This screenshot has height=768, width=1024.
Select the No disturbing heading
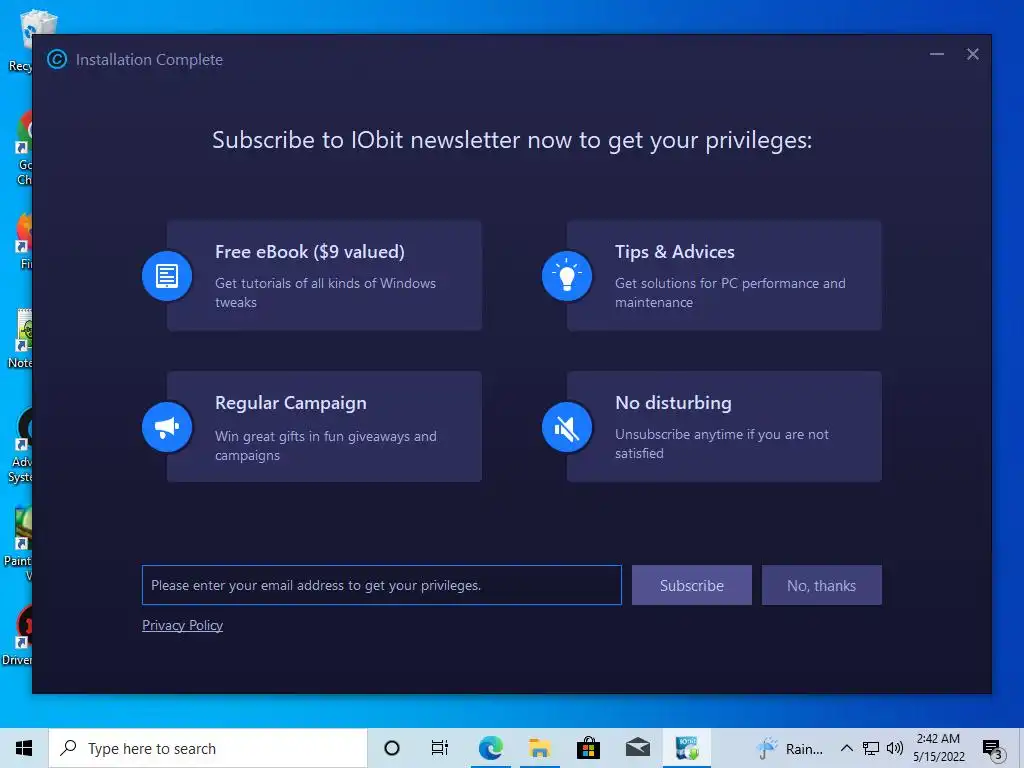(x=673, y=403)
